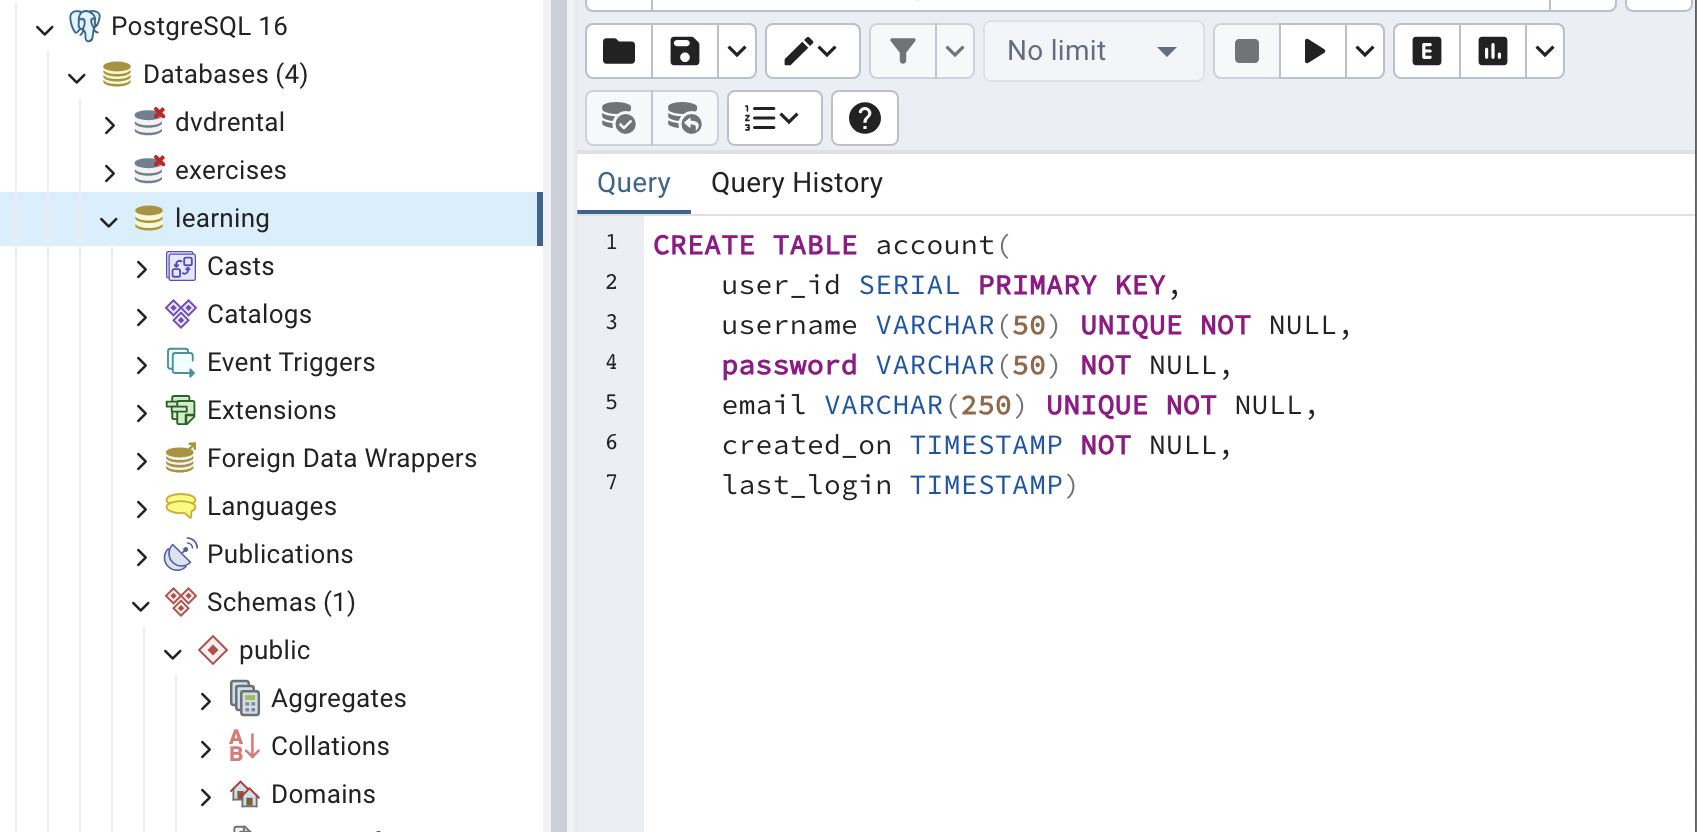Screen dimensions: 1697x832
Task: Expand the Foreign Data Wrappers node
Action: coord(141,460)
